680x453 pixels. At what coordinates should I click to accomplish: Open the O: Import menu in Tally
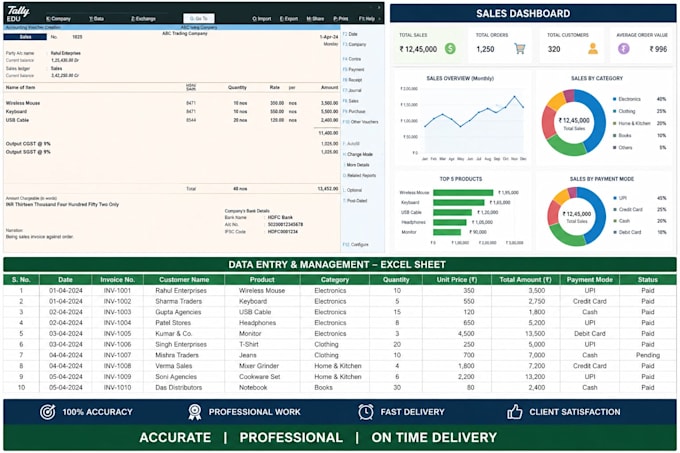262,19
